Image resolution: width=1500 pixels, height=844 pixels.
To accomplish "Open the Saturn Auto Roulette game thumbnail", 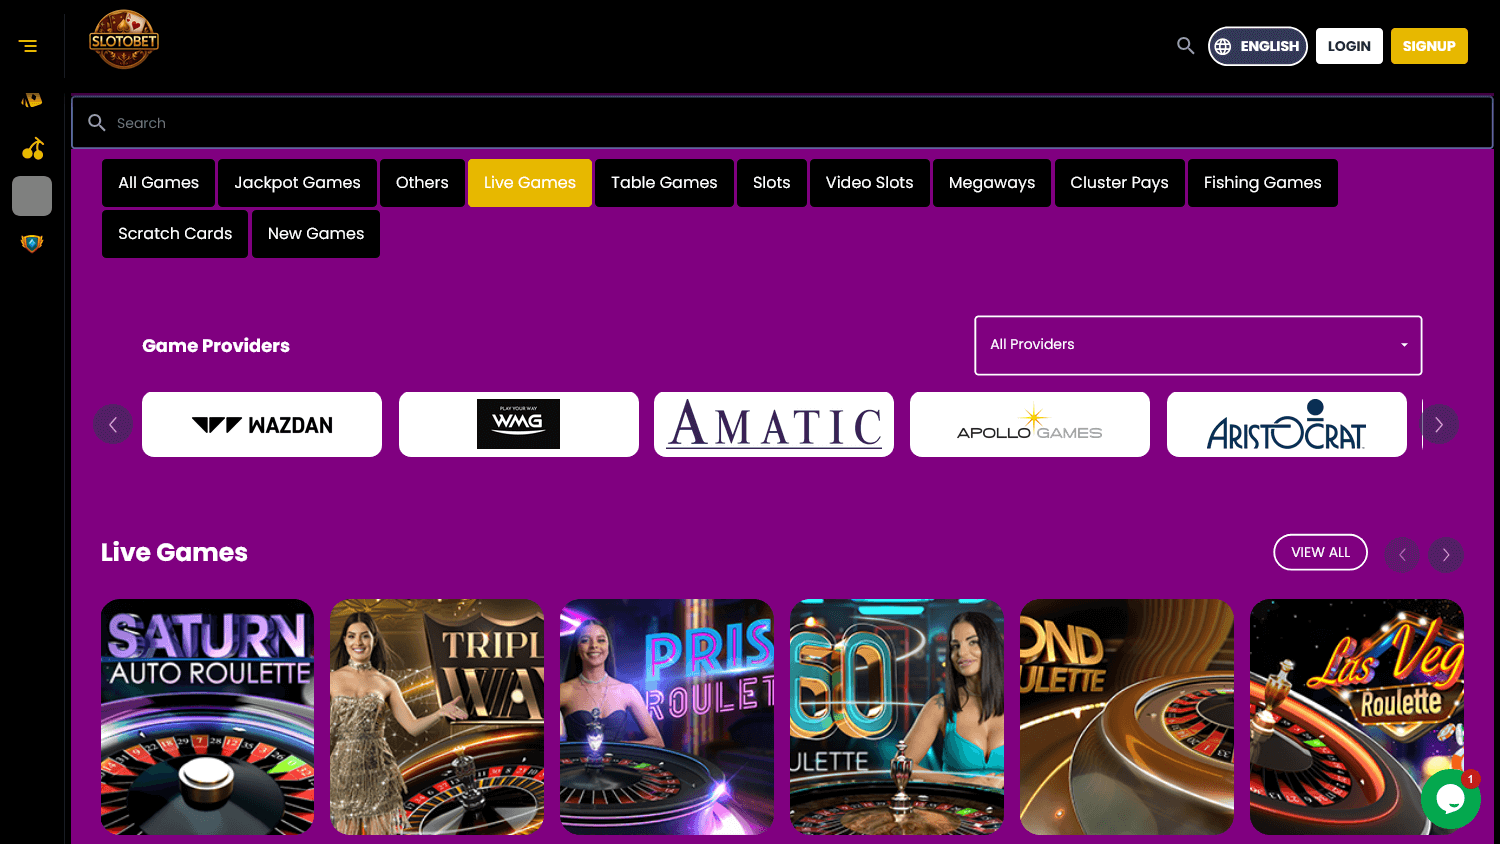I will pos(207,717).
